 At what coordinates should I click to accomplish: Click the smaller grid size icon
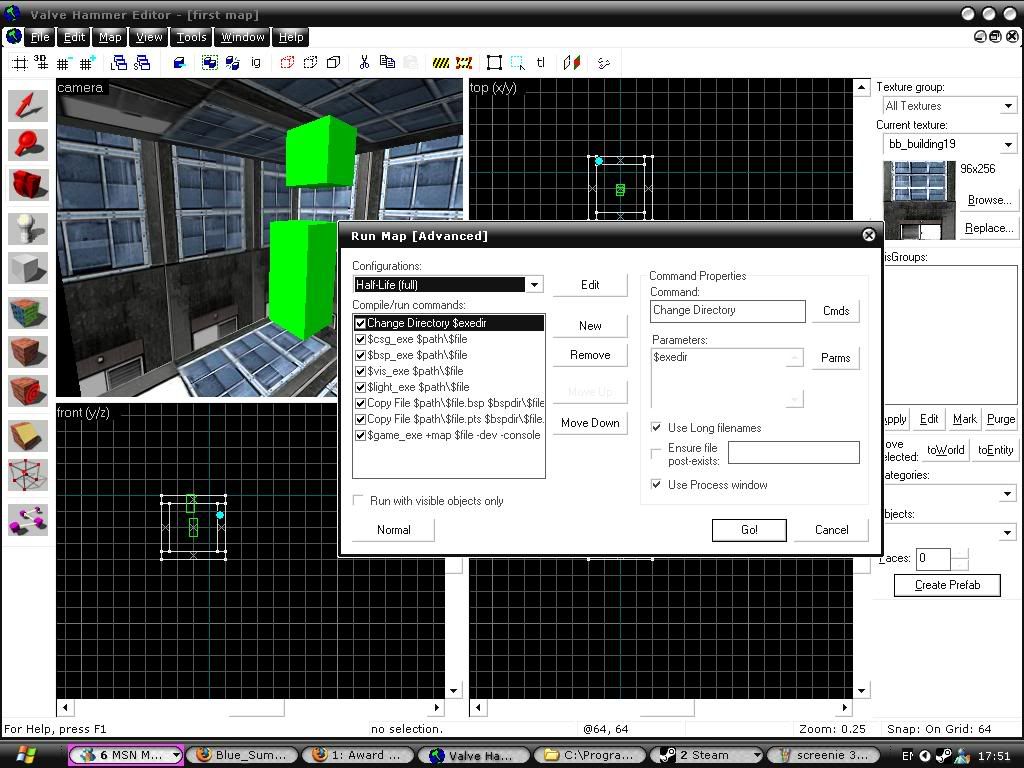point(63,63)
